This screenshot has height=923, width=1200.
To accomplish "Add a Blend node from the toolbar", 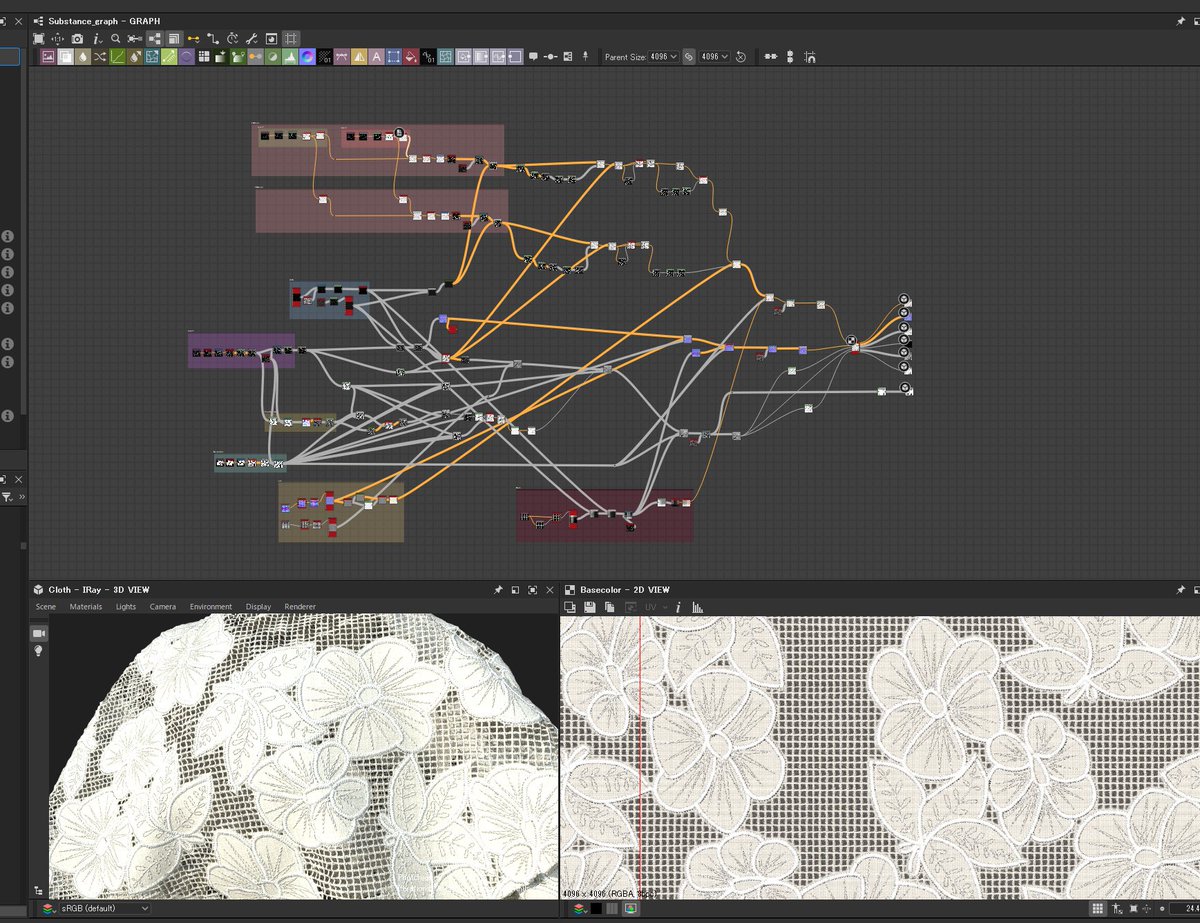I will click(65, 57).
